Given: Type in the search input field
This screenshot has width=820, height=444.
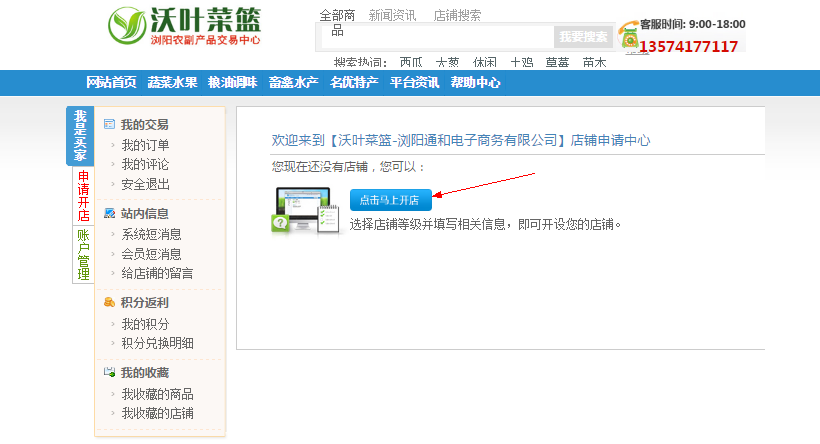Looking at the screenshot, I should [x=440, y=37].
